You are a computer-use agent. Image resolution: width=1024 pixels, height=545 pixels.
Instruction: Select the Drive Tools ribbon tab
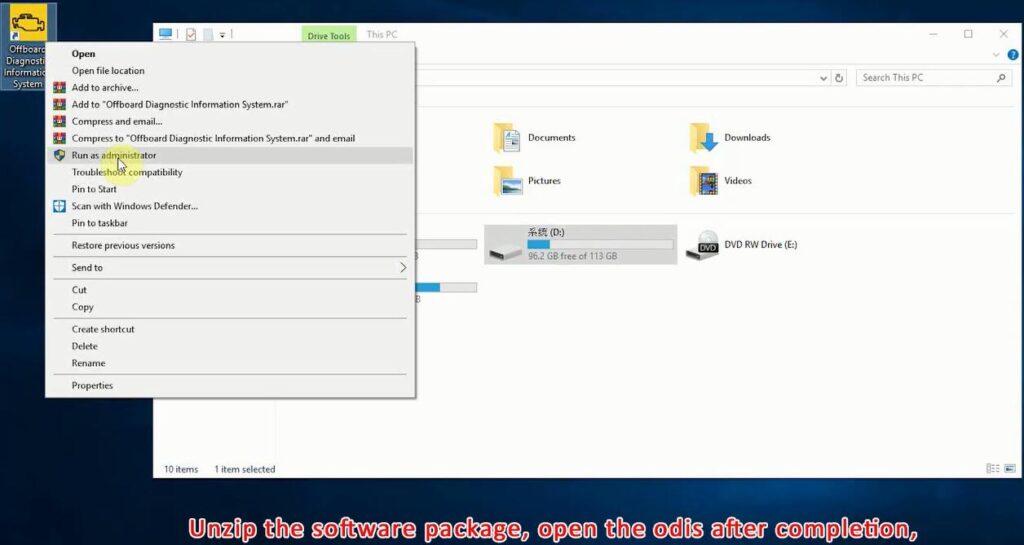coord(327,36)
